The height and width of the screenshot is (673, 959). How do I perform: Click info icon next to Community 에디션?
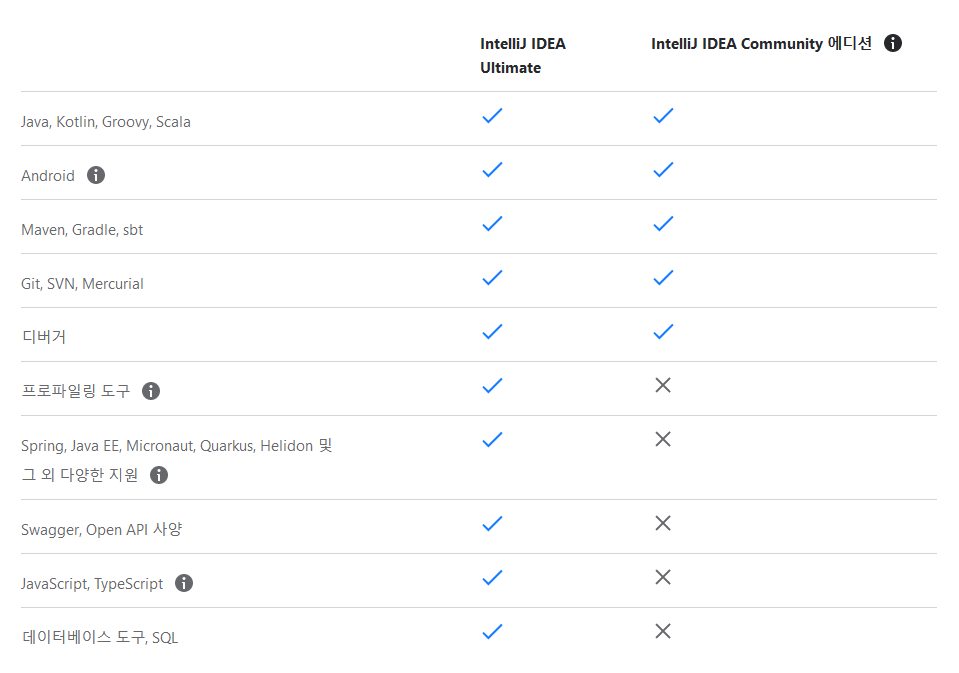(x=893, y=43)
